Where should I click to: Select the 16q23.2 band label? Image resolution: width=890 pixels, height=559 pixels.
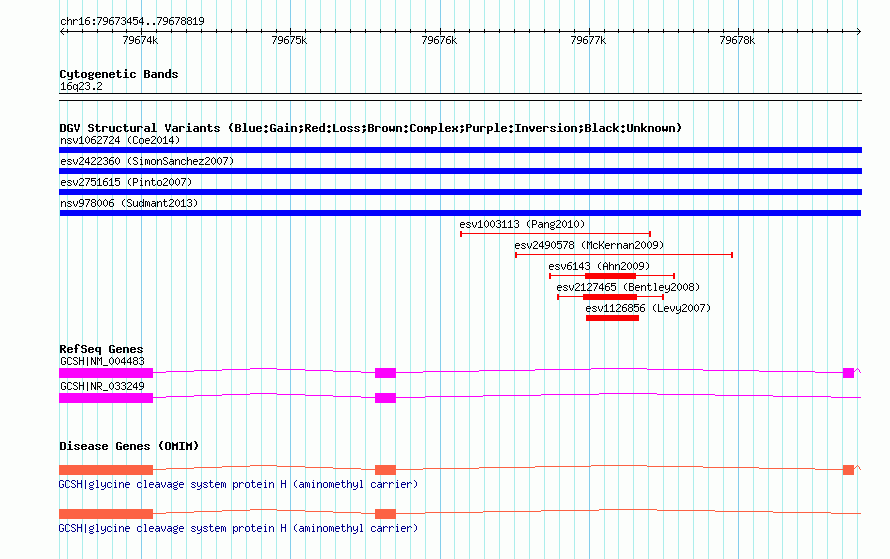click(x=81, y=86)
